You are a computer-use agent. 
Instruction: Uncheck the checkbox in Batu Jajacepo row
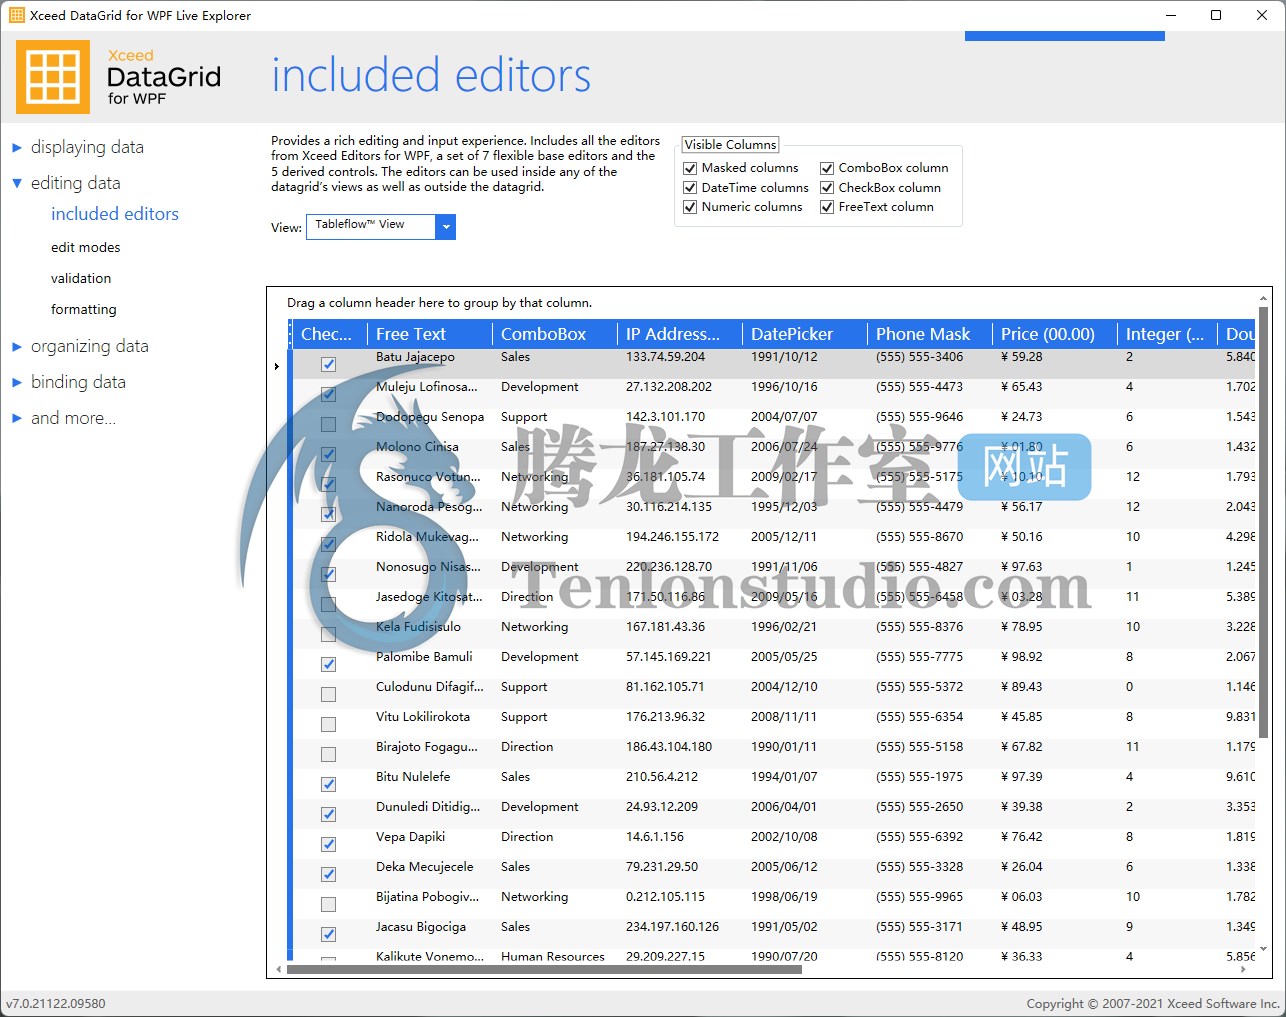[x=328, y=364]
